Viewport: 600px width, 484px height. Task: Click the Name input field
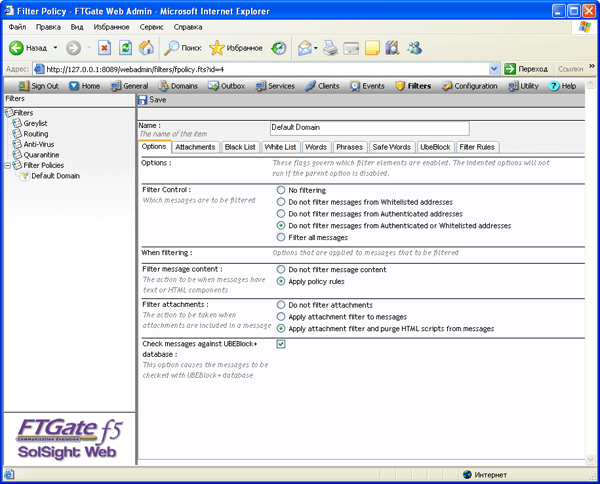(x=370, y=128)
